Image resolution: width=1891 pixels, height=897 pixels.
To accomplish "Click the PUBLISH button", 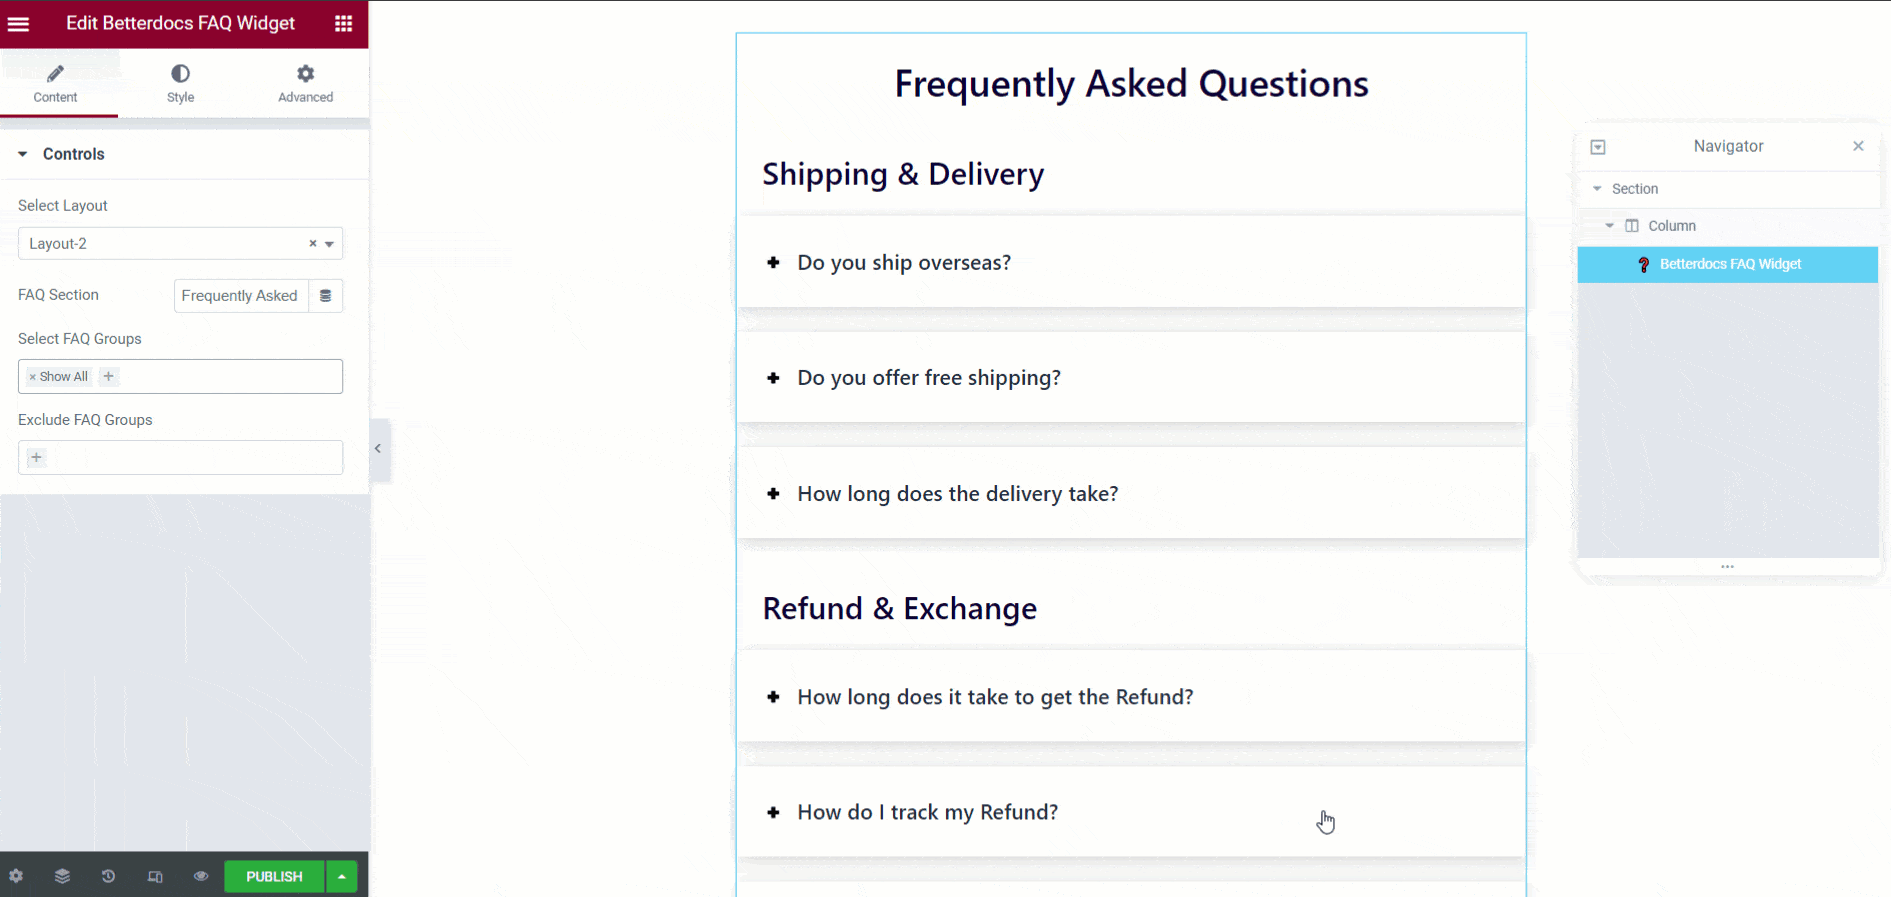I will coord(273,876).
